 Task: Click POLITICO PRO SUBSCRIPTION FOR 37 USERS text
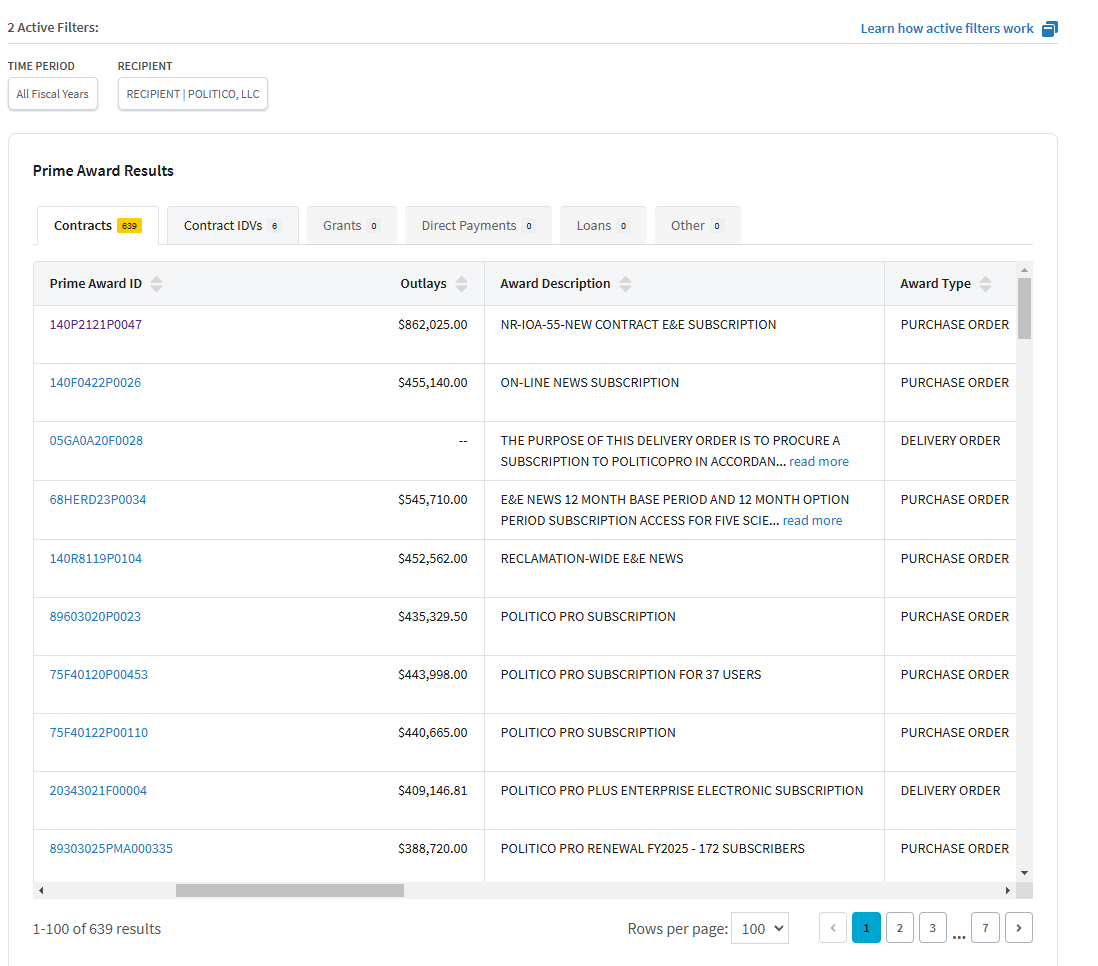click(x=631, y=675)
